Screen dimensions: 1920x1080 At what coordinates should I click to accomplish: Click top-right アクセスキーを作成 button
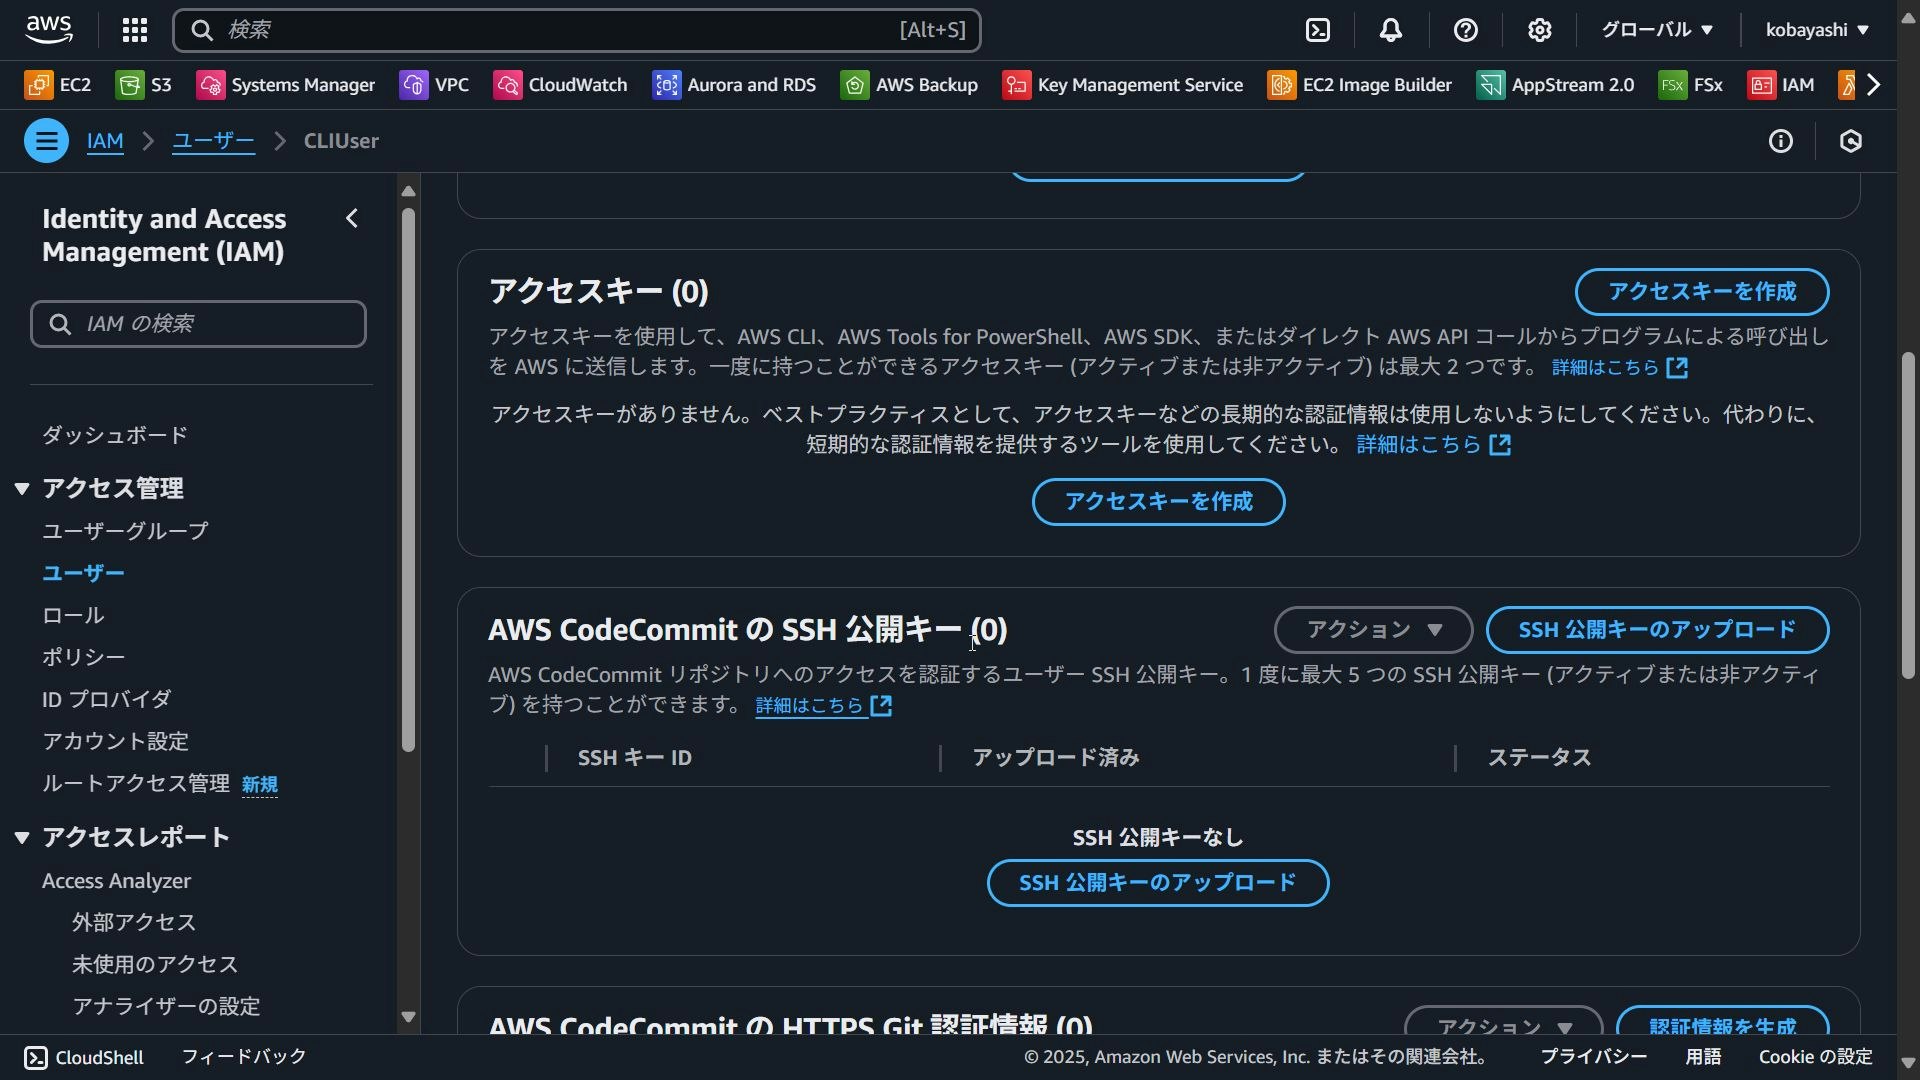tap(1702, 292)
